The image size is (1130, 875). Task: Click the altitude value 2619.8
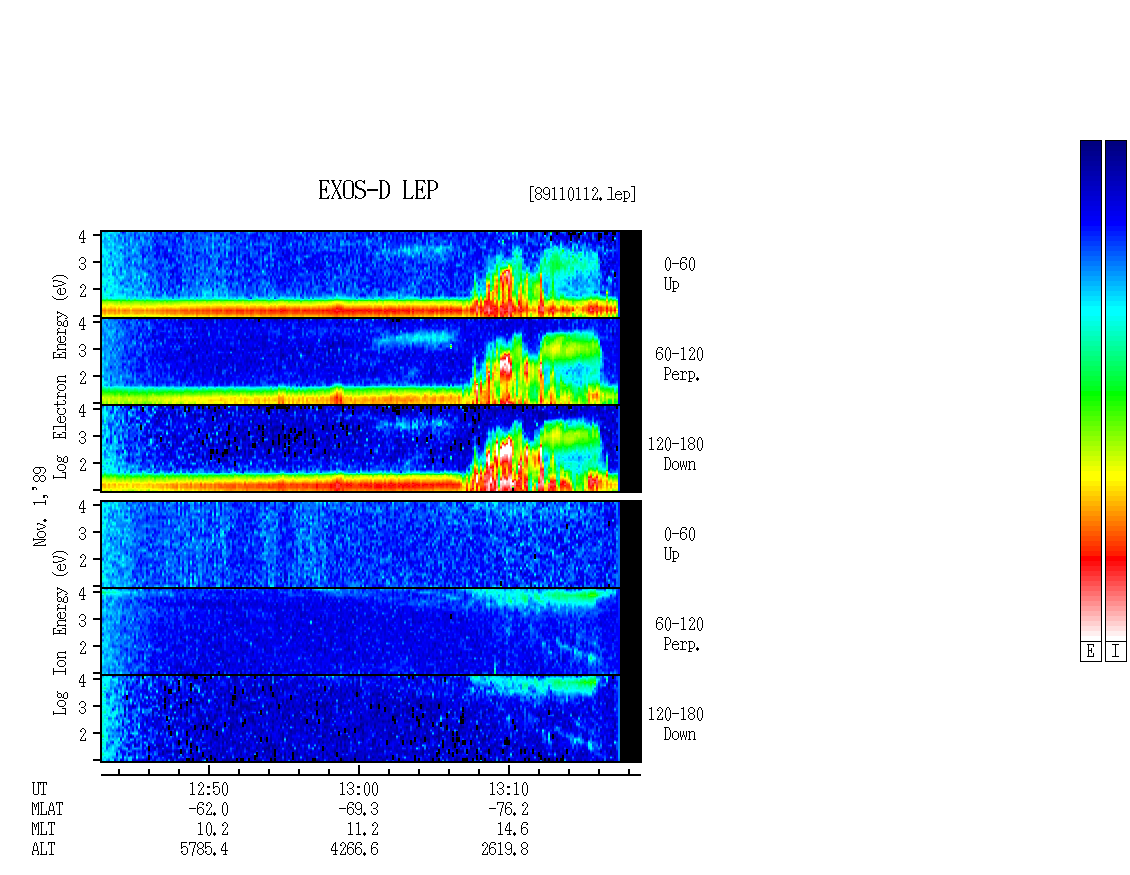[504, 850]
